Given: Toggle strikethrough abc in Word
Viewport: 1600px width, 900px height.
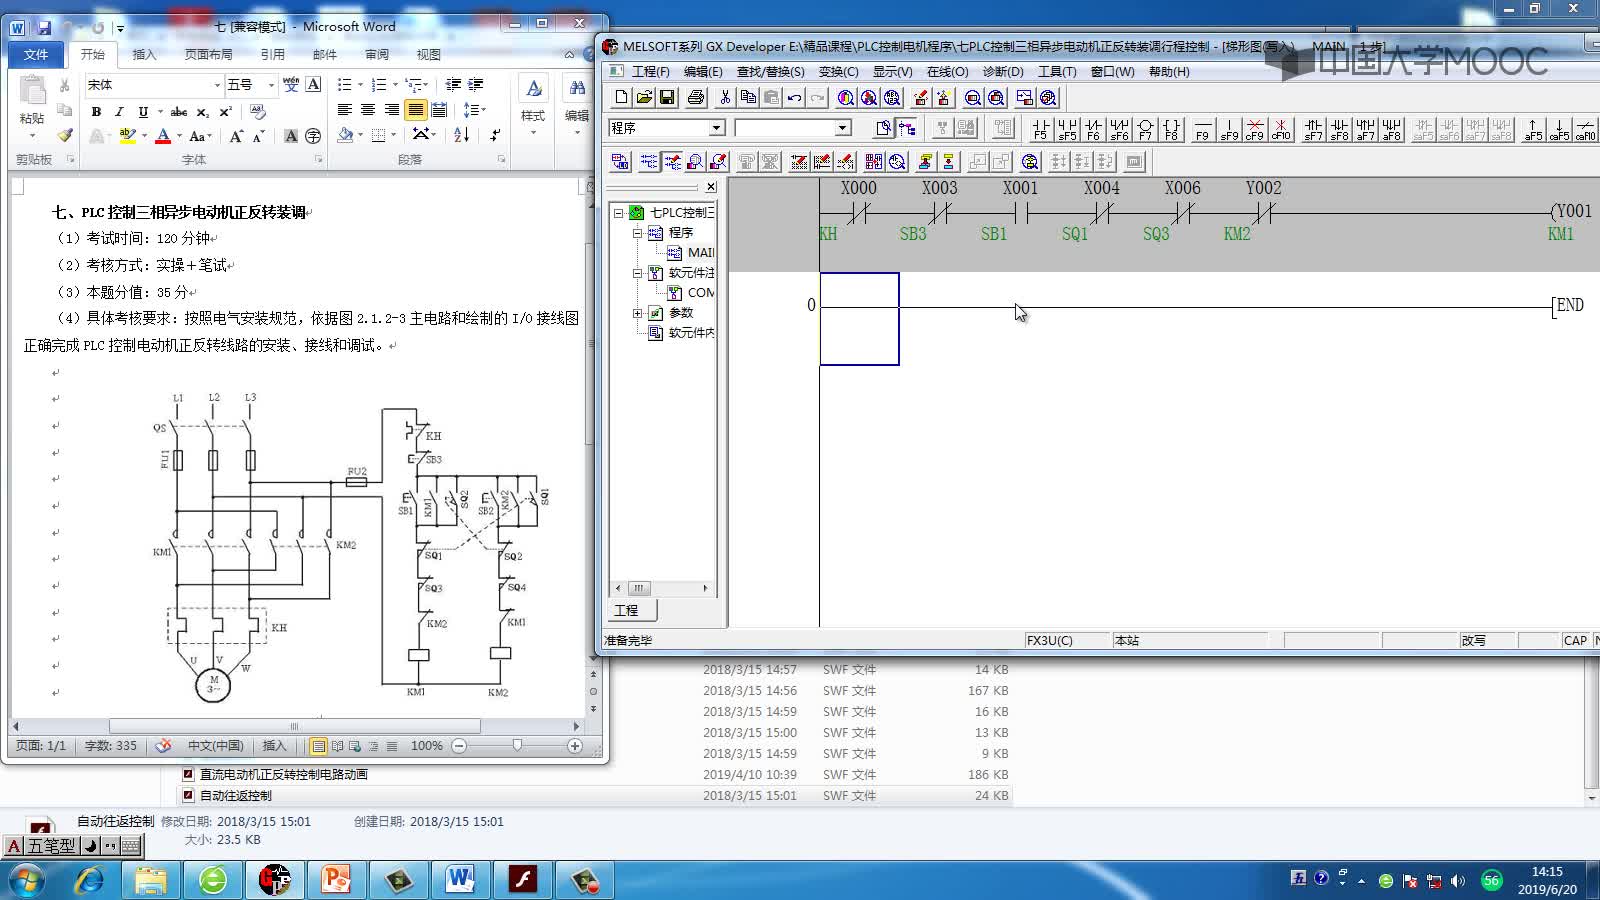Looking at the screenshot, I should tap(179, 111).
